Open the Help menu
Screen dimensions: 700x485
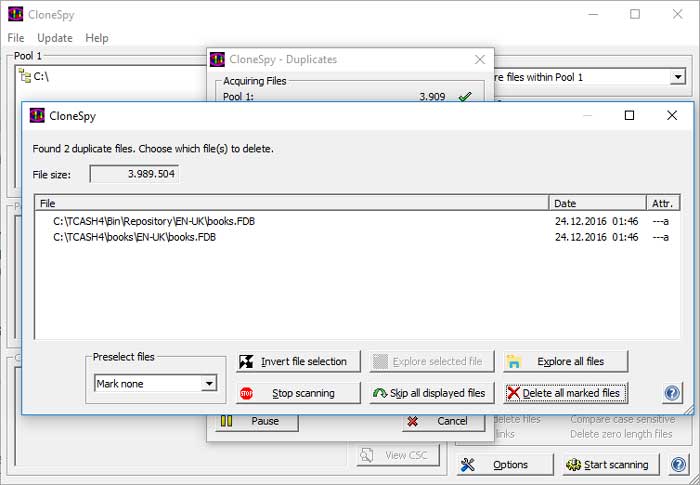click(x=97, y=38)
